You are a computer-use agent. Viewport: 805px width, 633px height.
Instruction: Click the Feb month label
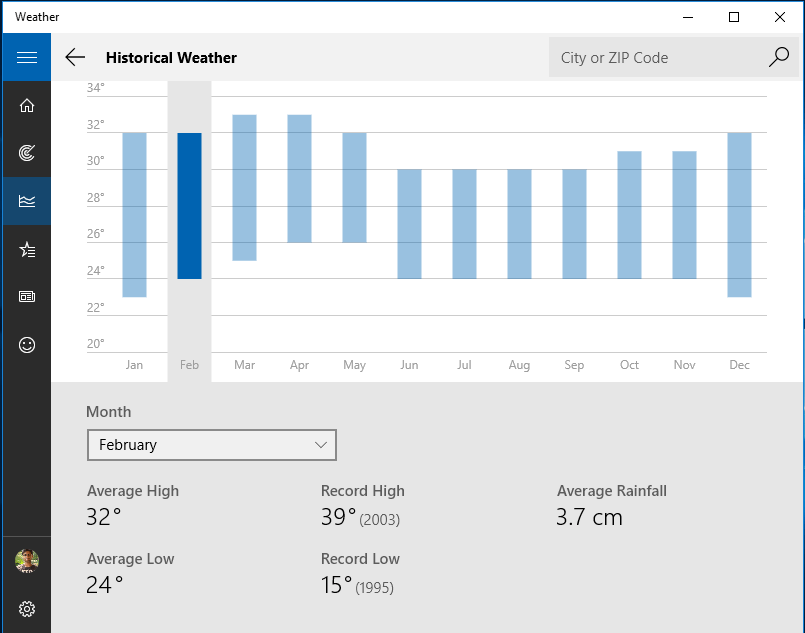point(189,365)
